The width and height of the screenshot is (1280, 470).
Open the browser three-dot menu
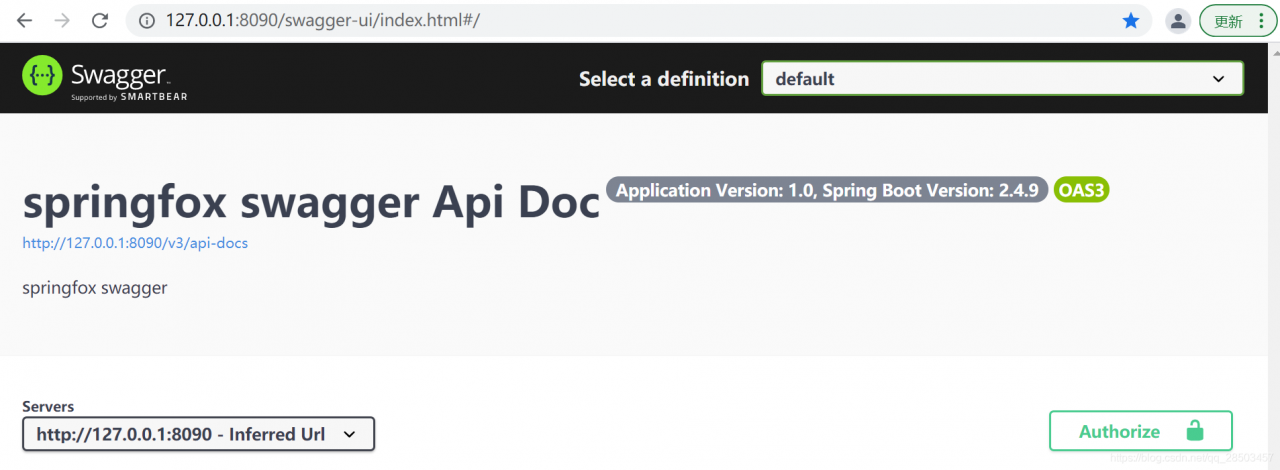(1261, 21)
